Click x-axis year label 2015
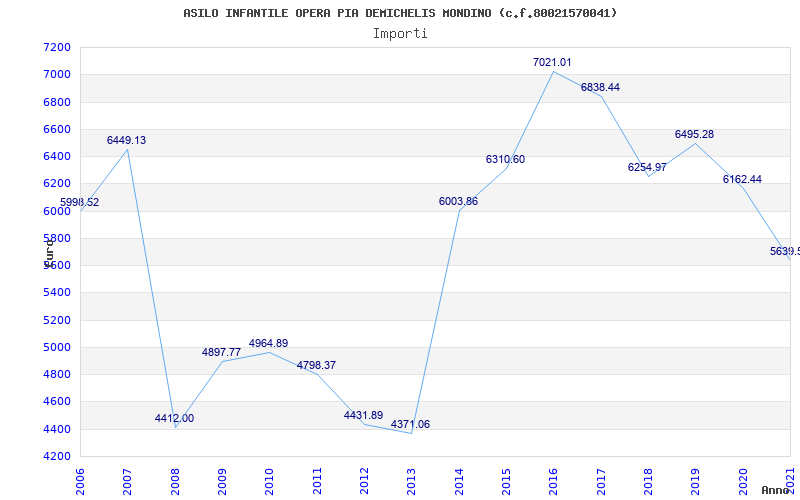Image resolution: width=800 pixels, height=500 pixels. click(x=506, y=482)
